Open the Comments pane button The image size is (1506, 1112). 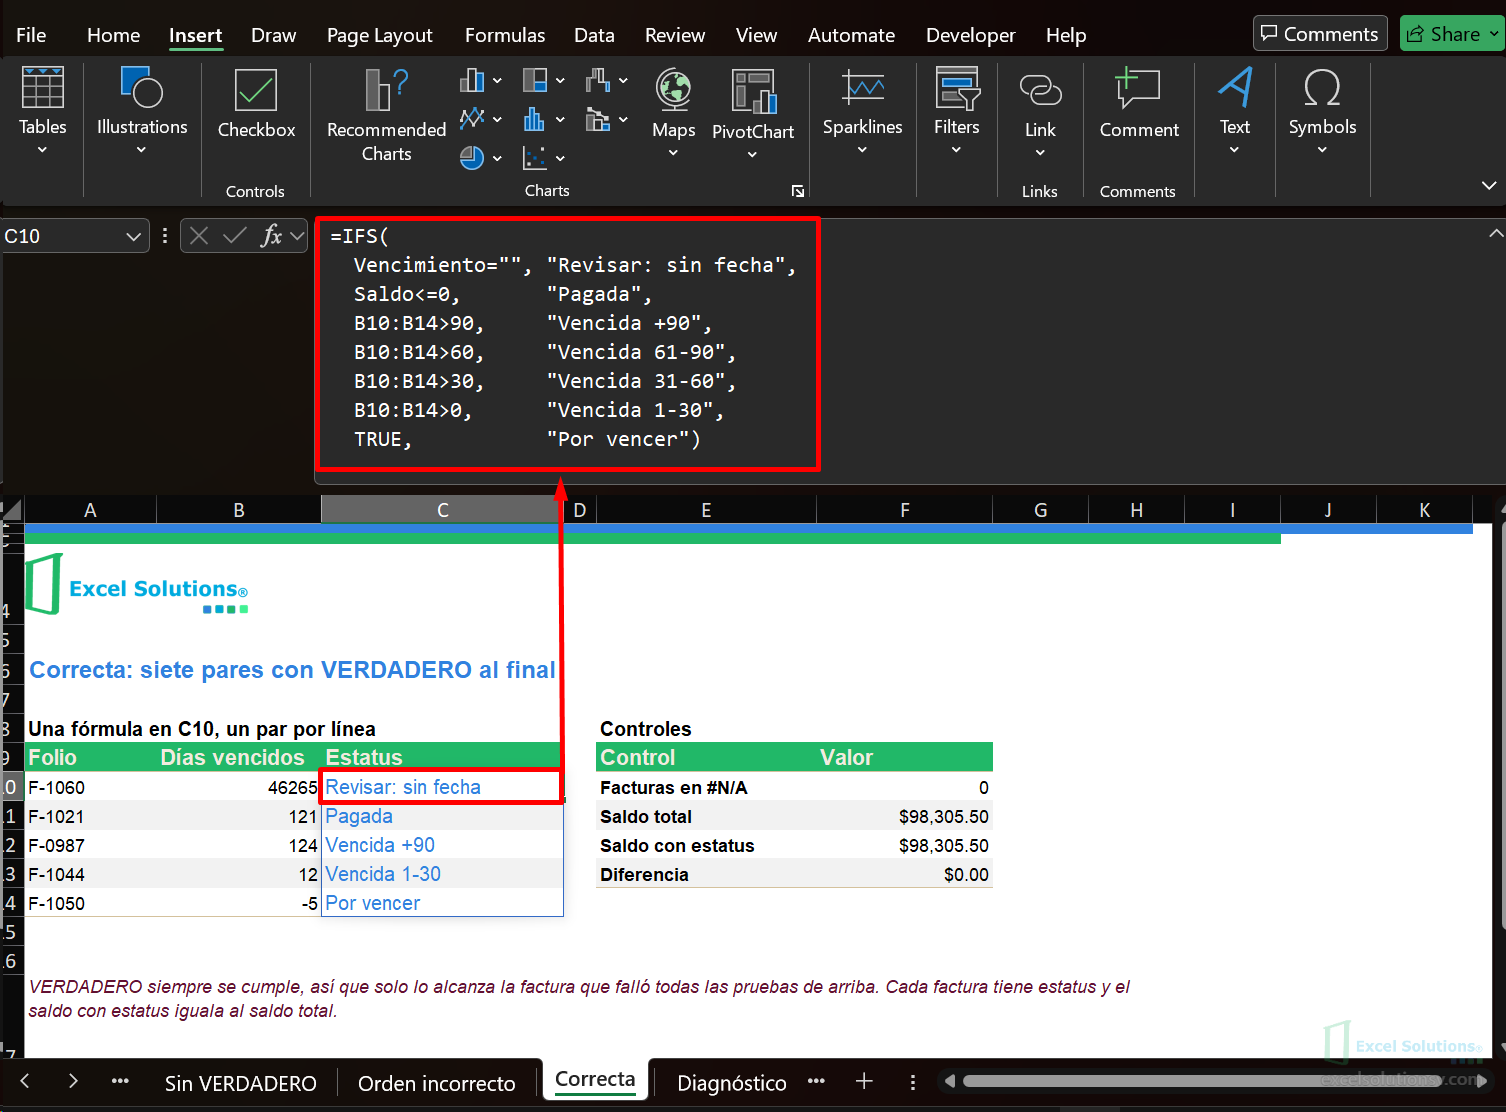point(1320,34)
